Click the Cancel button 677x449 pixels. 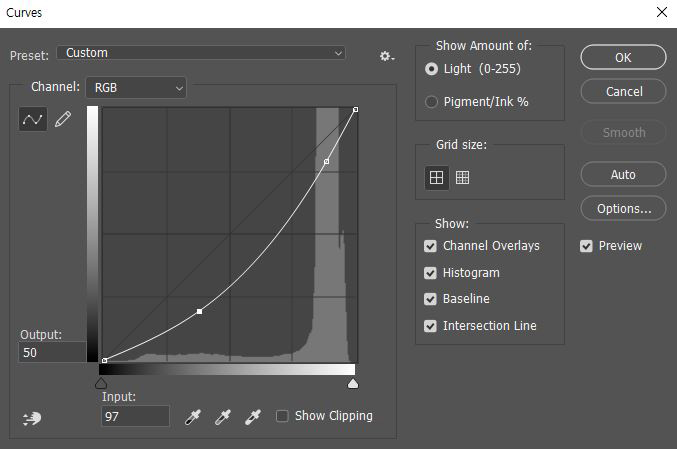[x=623, y=91]
